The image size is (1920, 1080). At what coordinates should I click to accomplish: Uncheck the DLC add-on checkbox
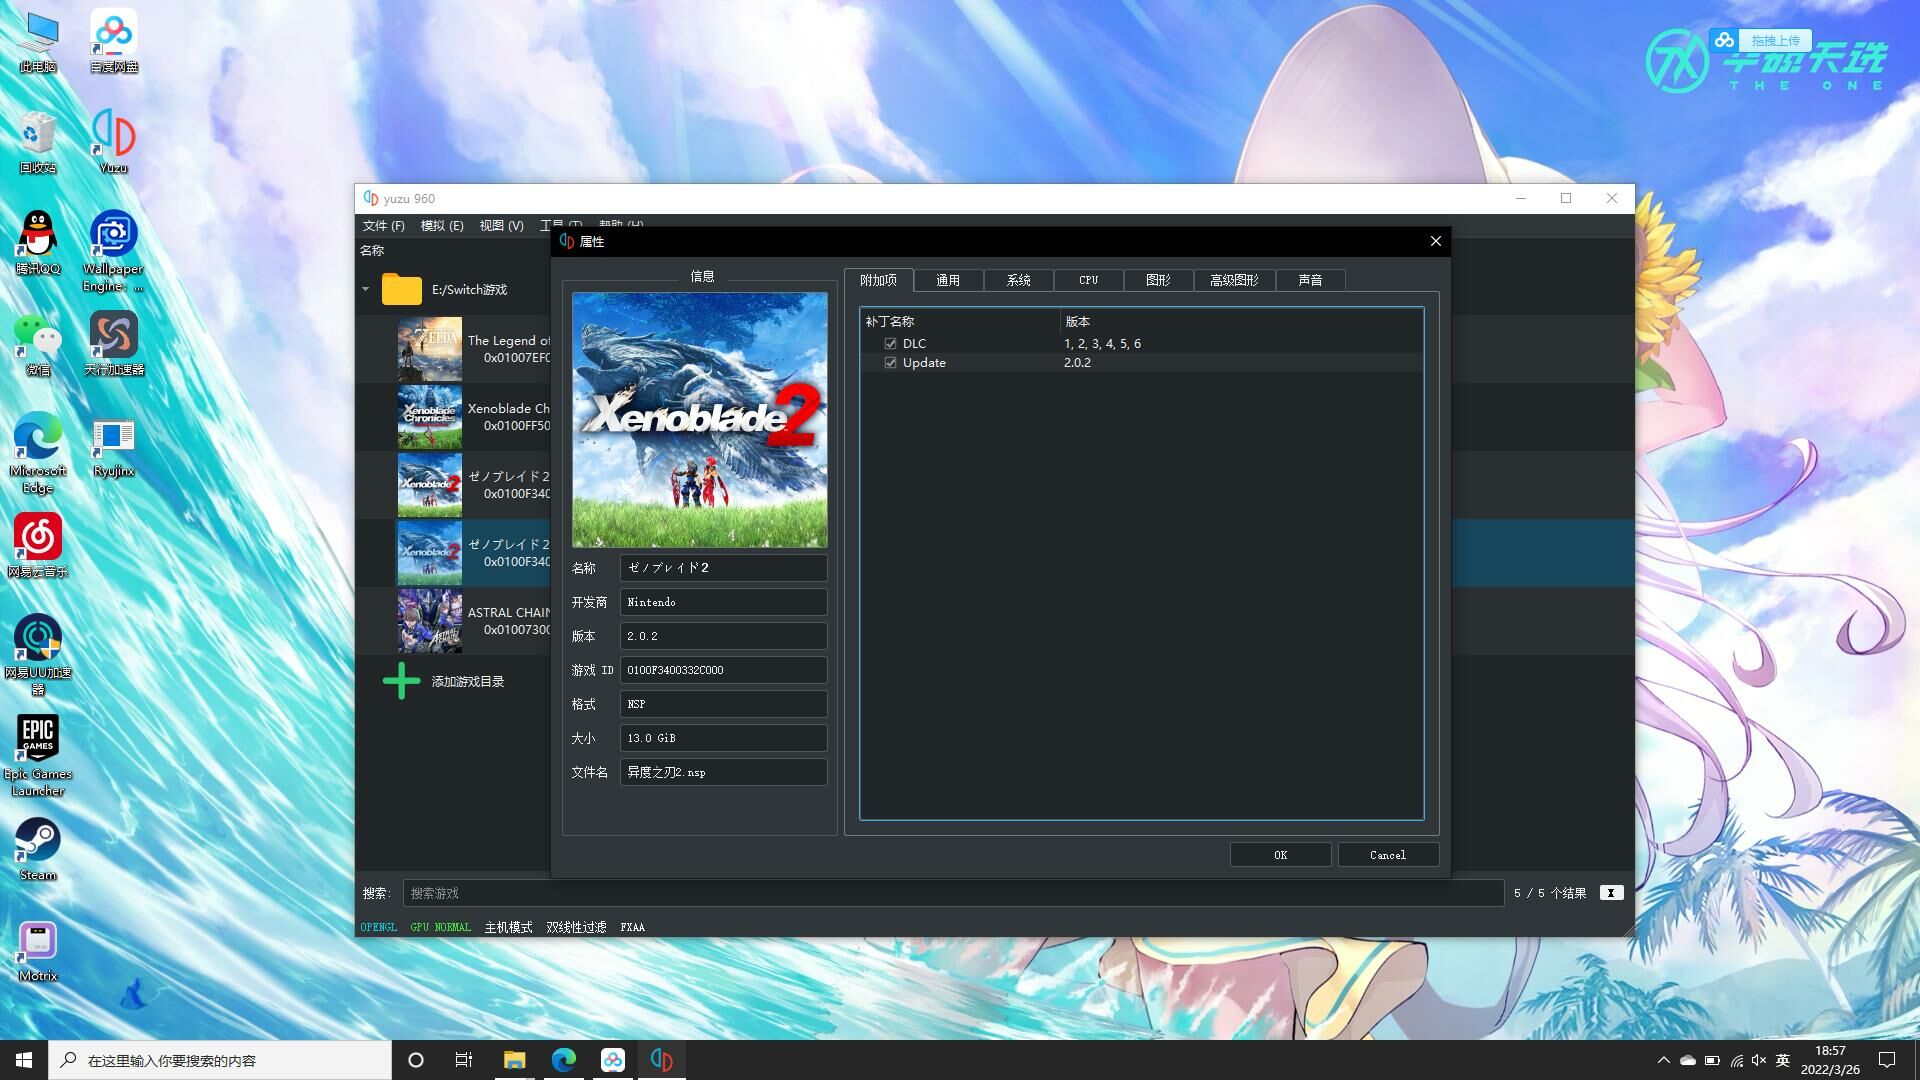[x=890, y=343]
